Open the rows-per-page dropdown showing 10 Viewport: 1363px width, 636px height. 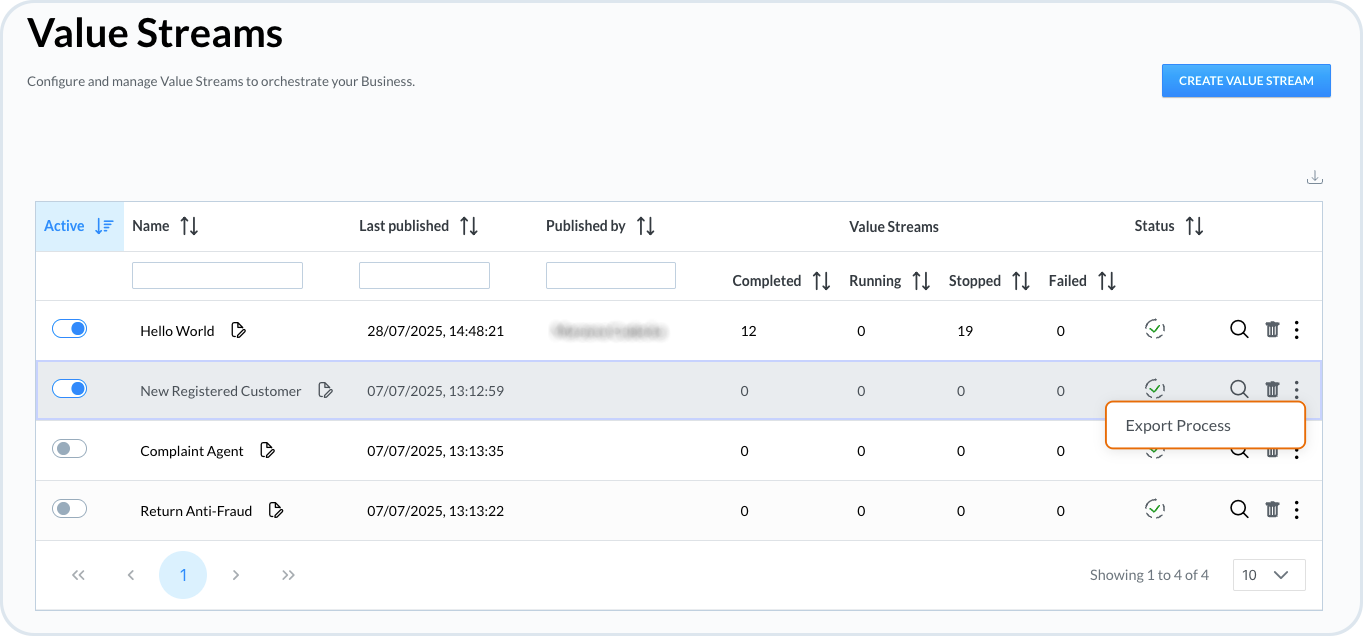pyautogui.click(x=1268, y=575)
